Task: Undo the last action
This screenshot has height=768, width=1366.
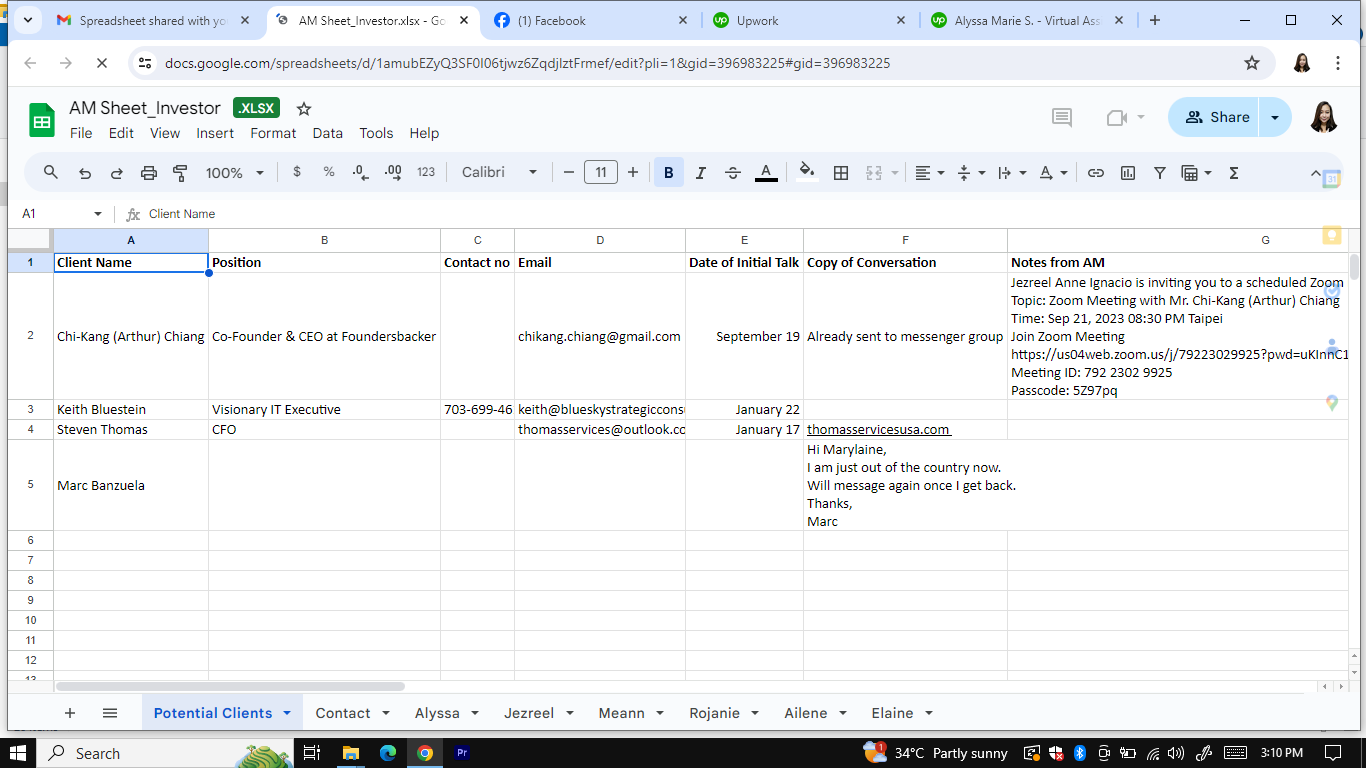Action: pyautogui.click(x=85, y=173)
